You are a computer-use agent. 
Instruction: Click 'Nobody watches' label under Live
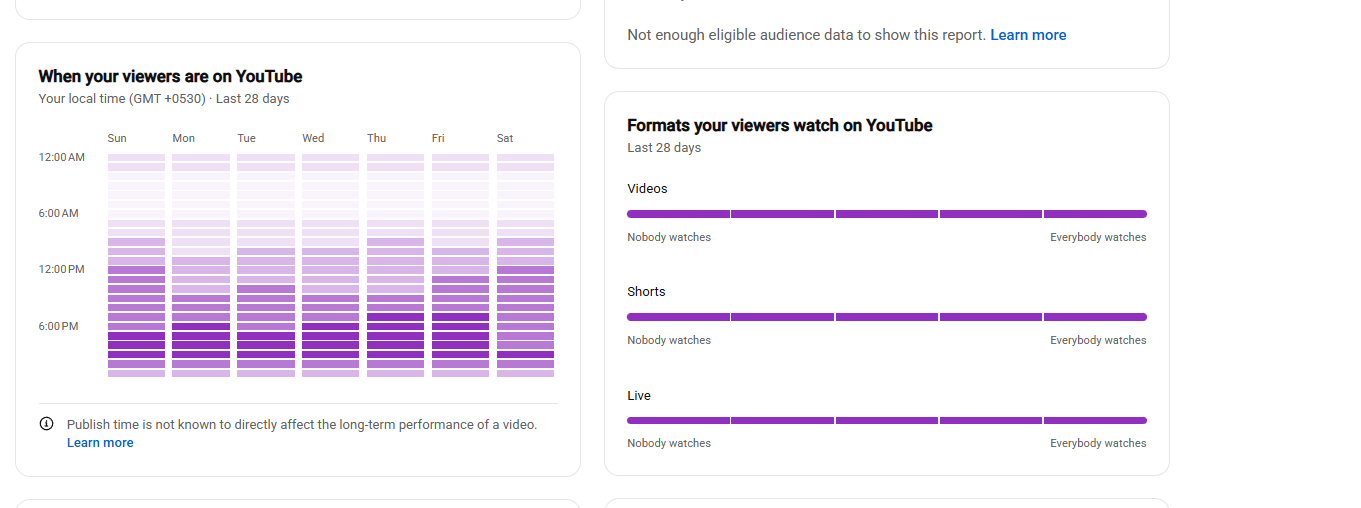point(669,443)
